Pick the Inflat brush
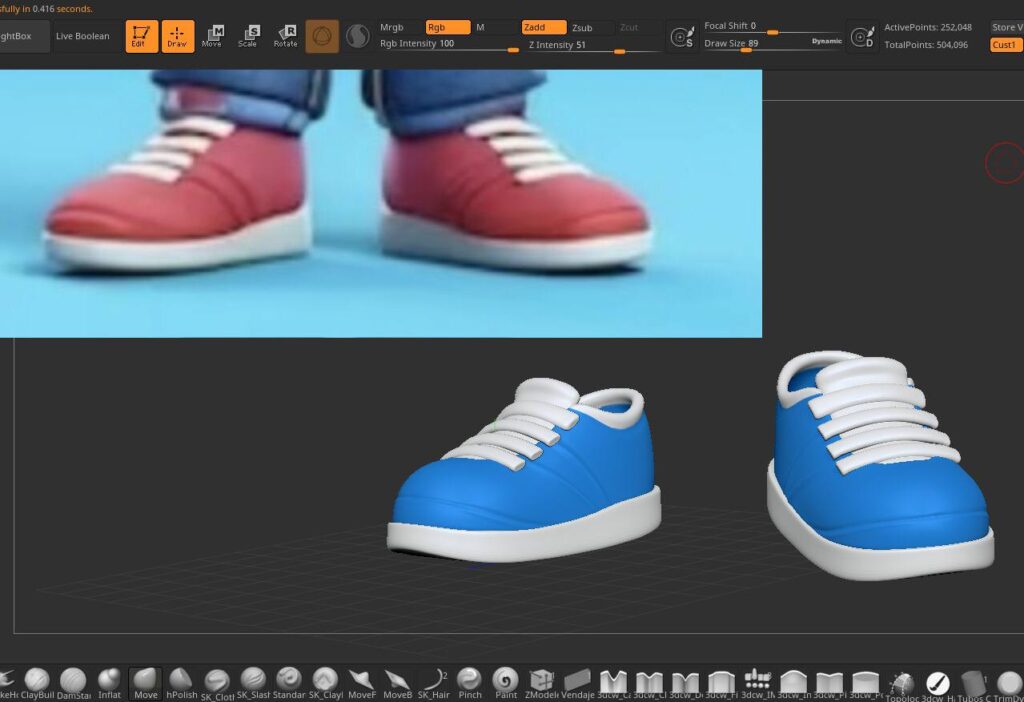 pos(109,681)
